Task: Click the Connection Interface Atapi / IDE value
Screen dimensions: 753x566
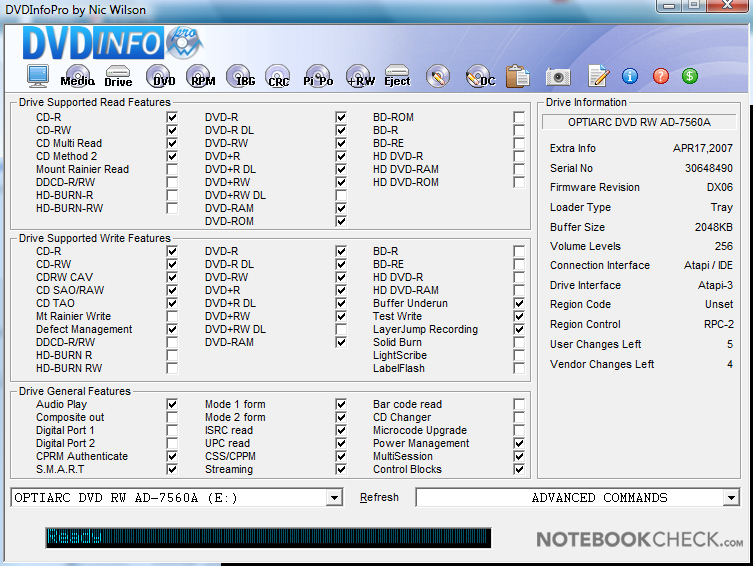Action: pyautogui.click(x=708, y=265)
